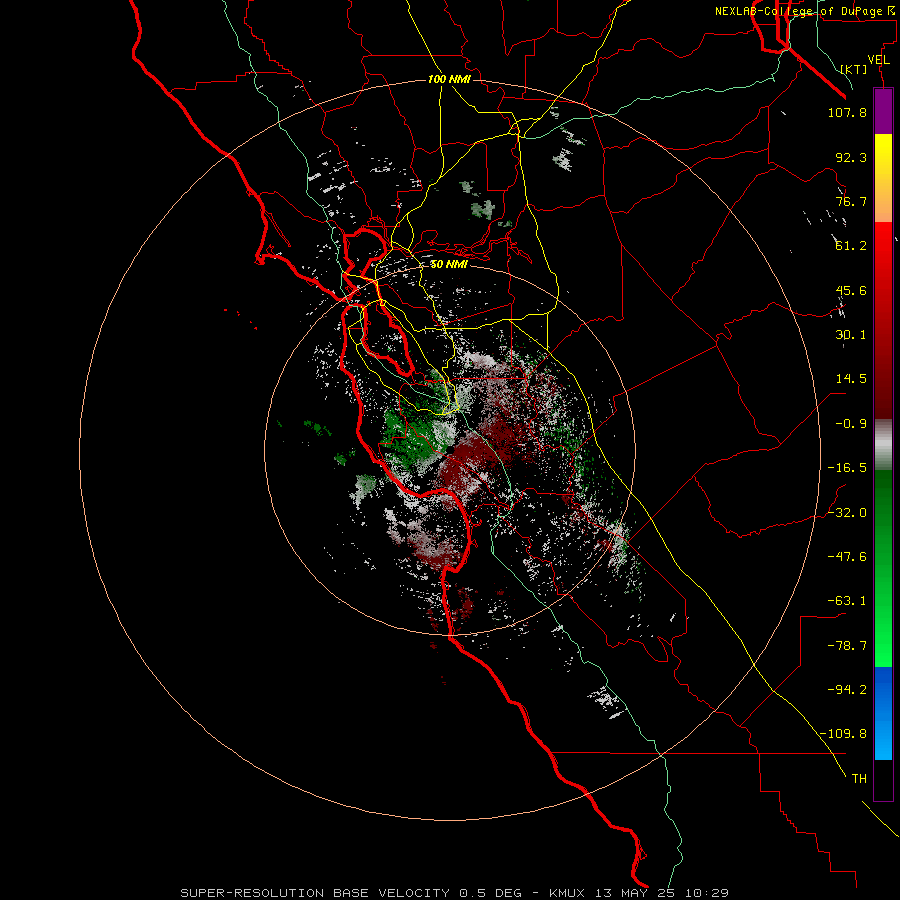The image size is (900, 900).
Task: Click the 100 NMI range ring label
Action: pos(449,79)
